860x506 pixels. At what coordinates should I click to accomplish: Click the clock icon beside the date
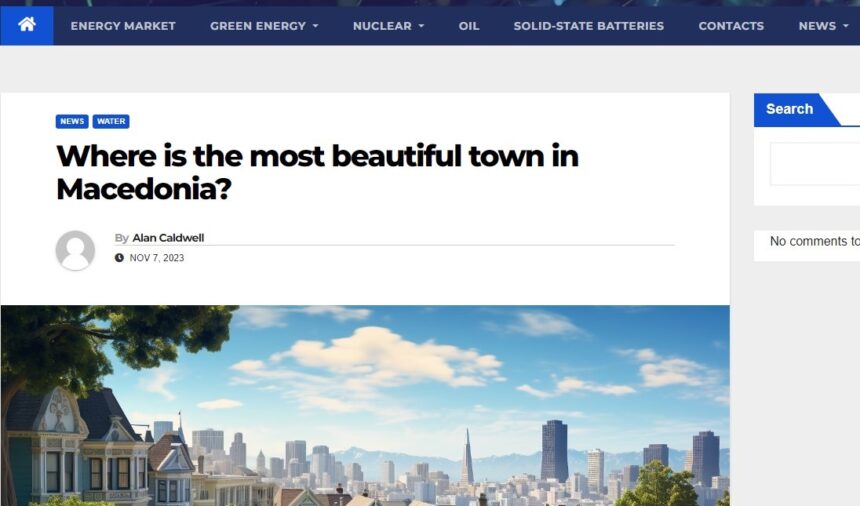119,258
